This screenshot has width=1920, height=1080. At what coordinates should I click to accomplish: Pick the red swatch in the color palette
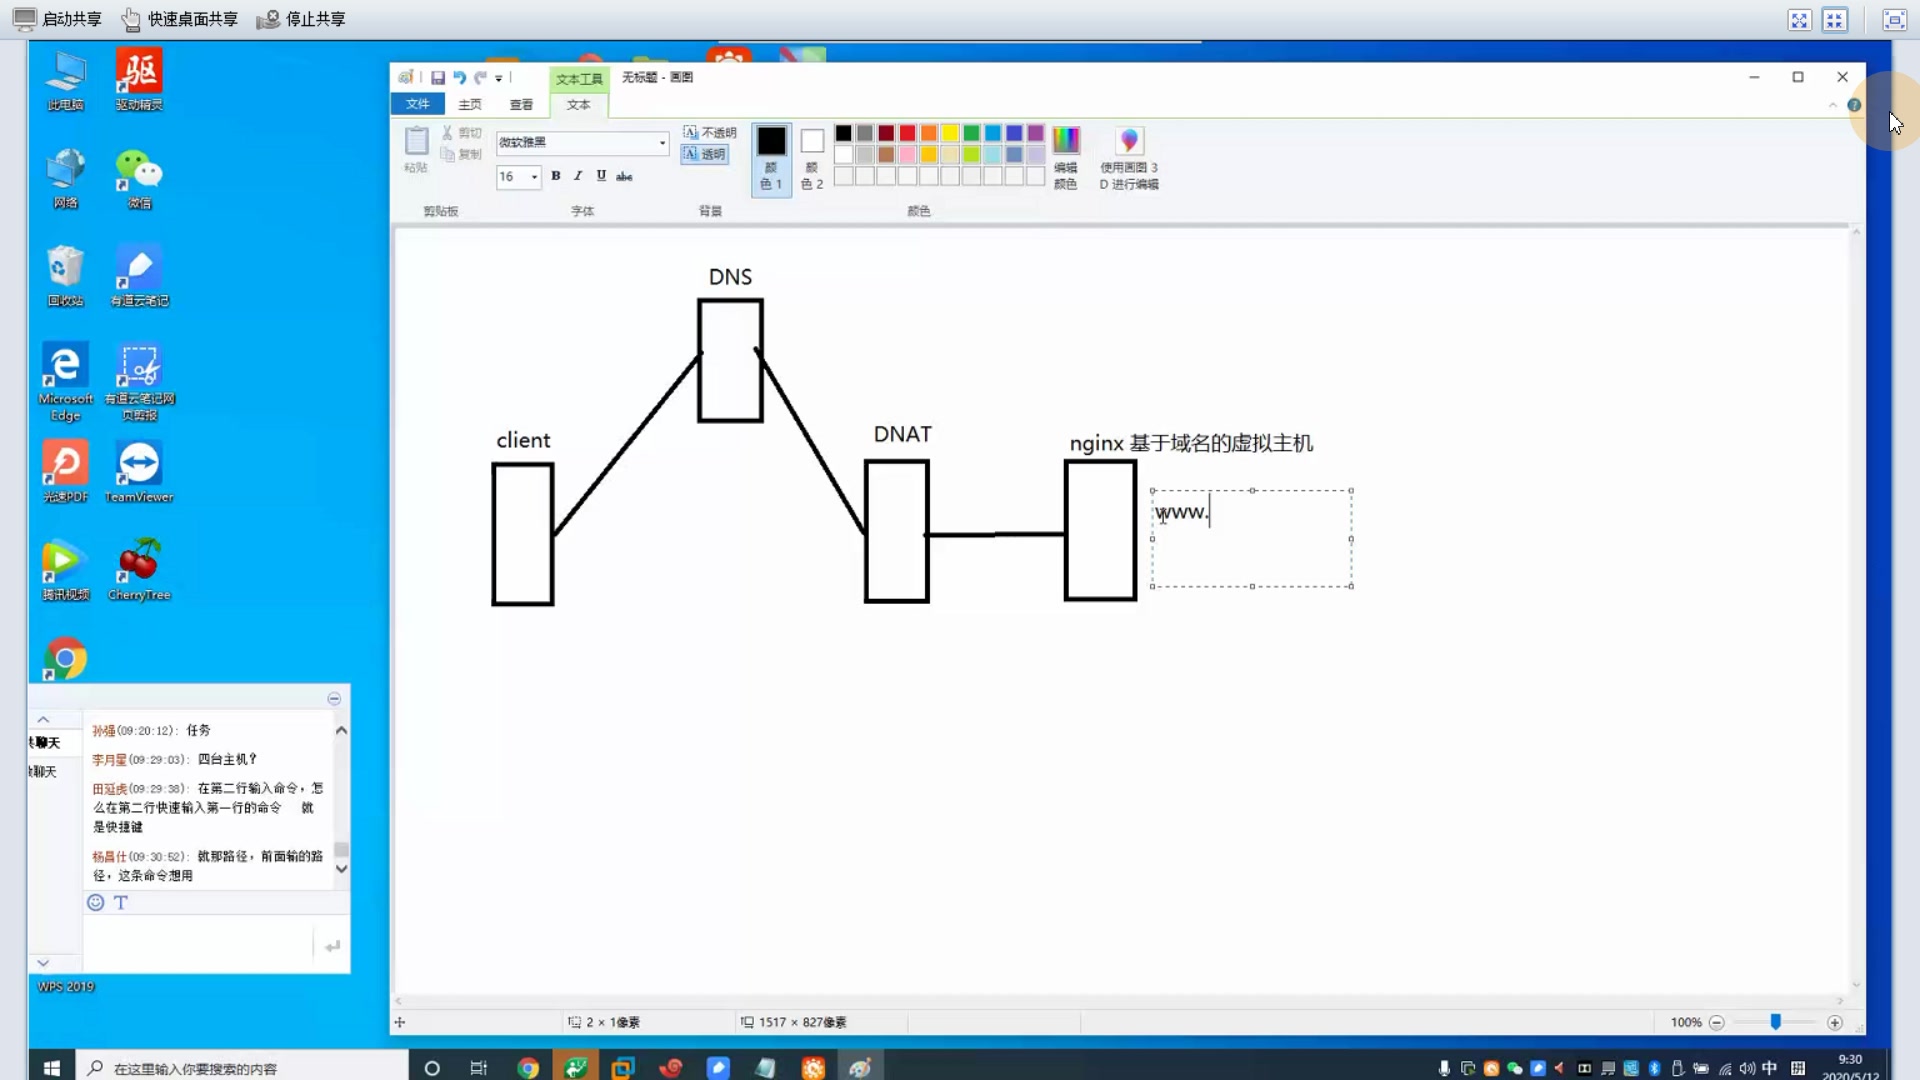[907, 133]
